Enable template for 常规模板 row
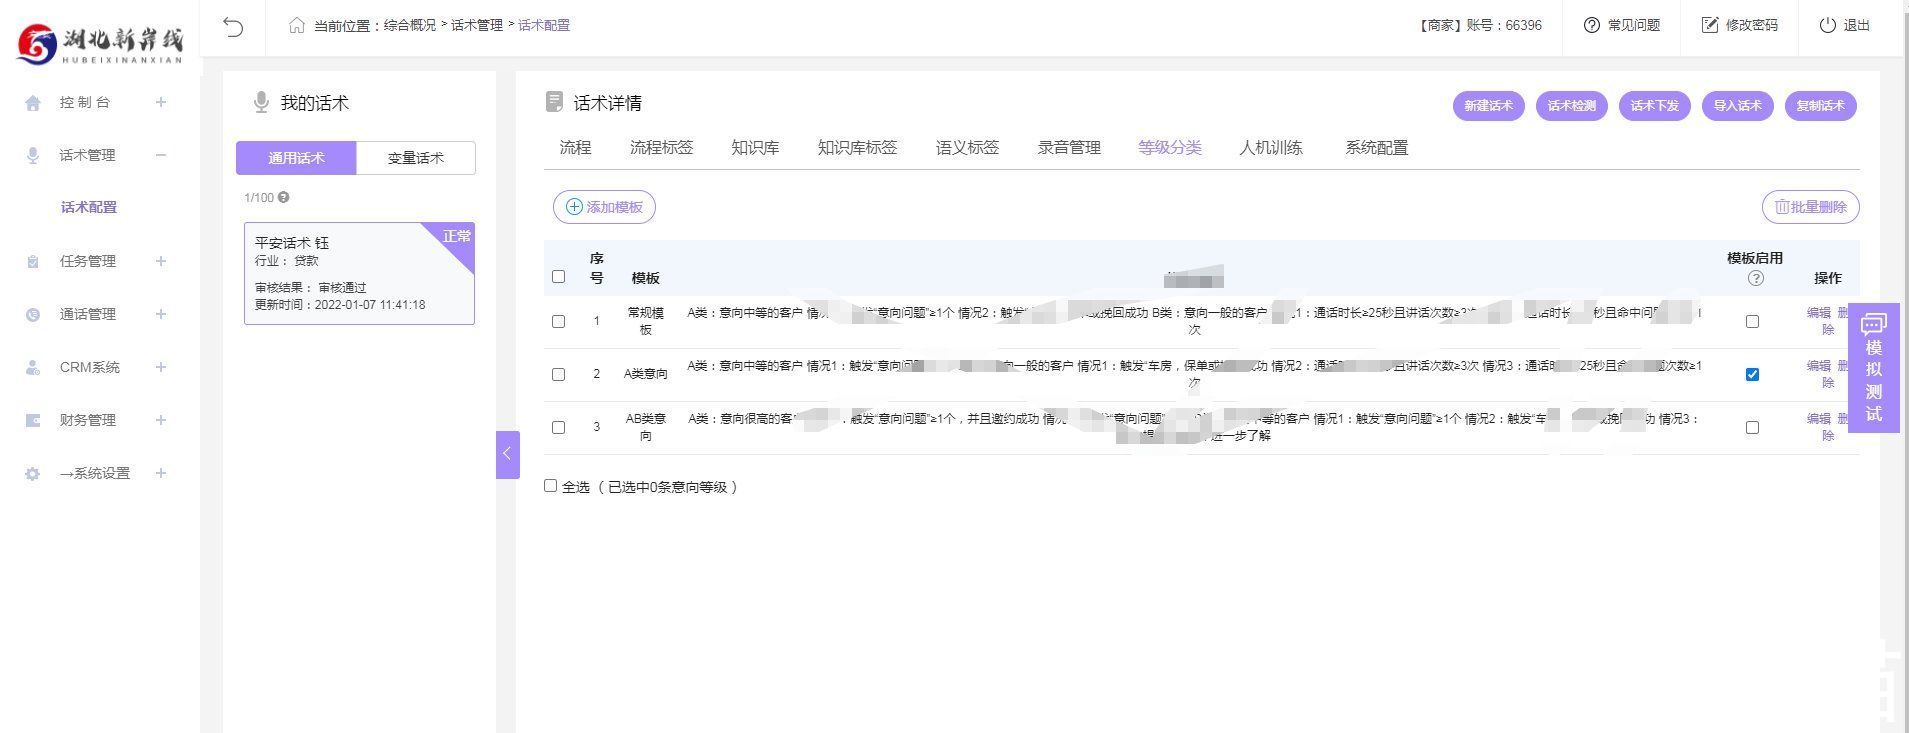This screenshot has width=1909, height=733. [x=1752, y=322]
